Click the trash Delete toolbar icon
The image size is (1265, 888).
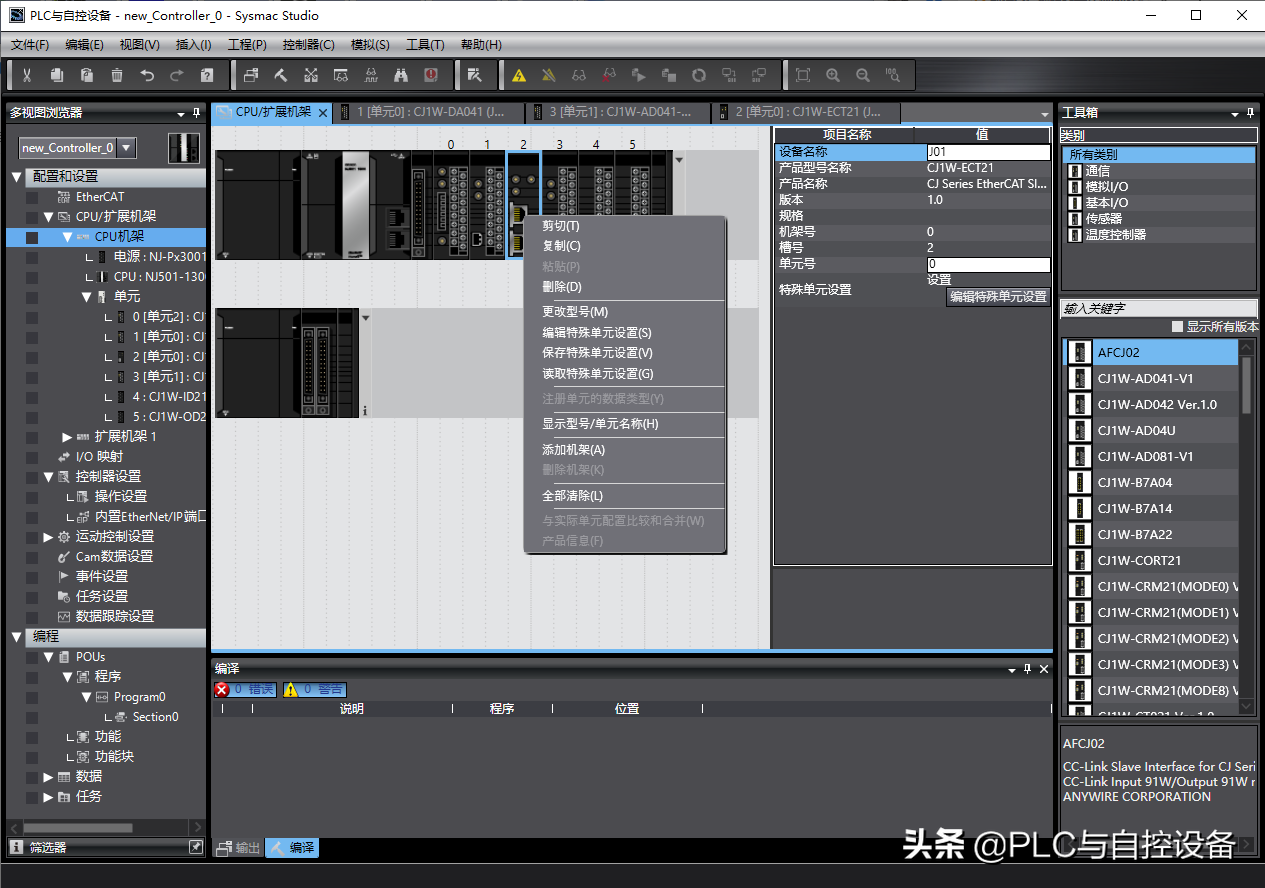117,75
